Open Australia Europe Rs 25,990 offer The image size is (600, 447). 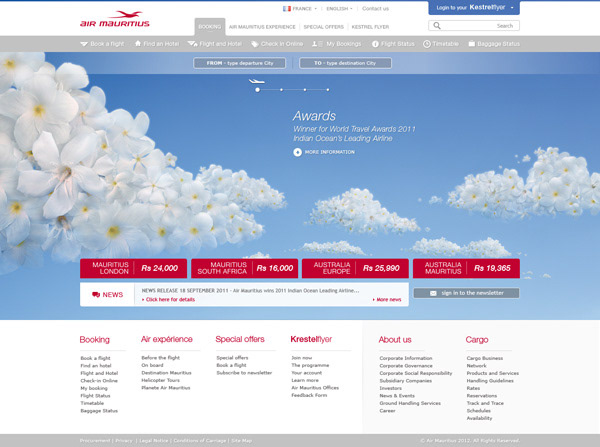point(355,268)
